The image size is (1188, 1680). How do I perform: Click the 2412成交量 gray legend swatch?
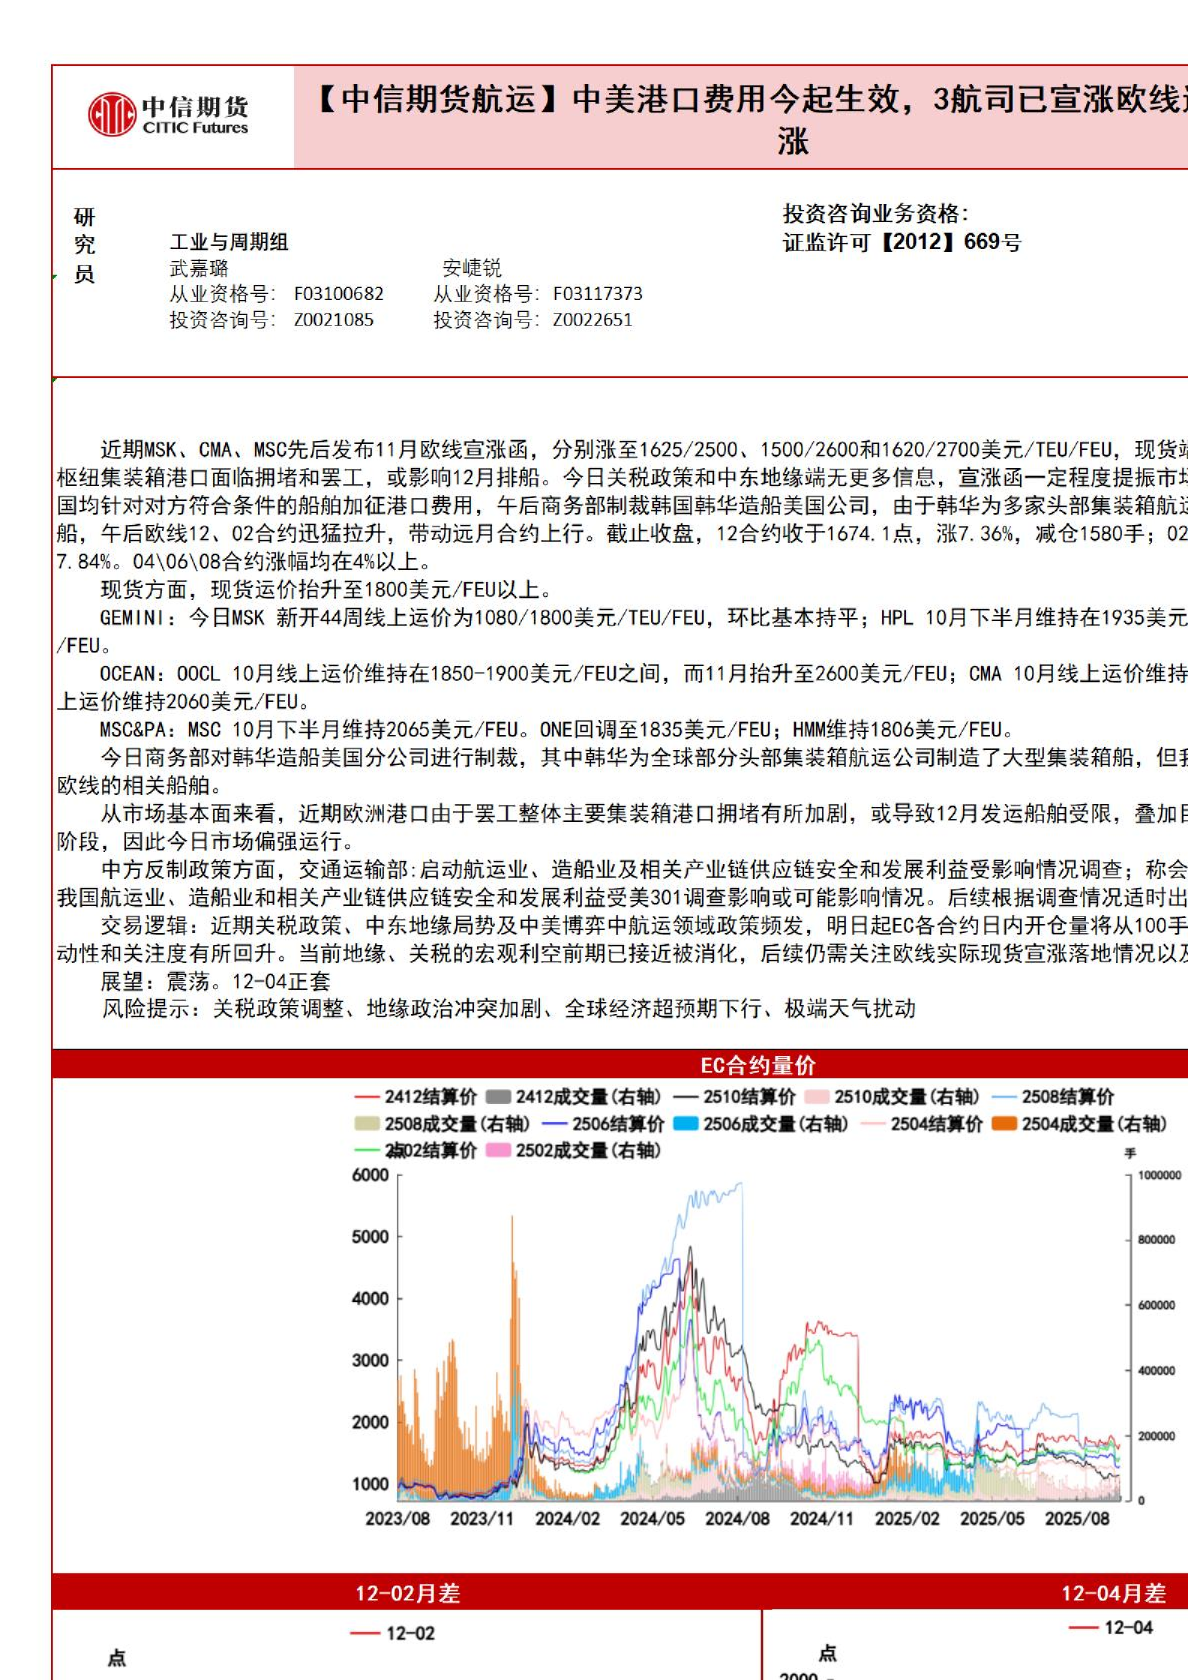tap(499, 1097)
